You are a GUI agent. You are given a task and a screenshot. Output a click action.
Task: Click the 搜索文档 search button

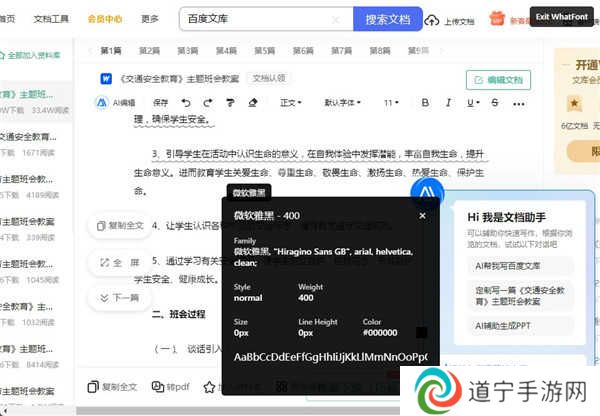[x=388, y=19]
